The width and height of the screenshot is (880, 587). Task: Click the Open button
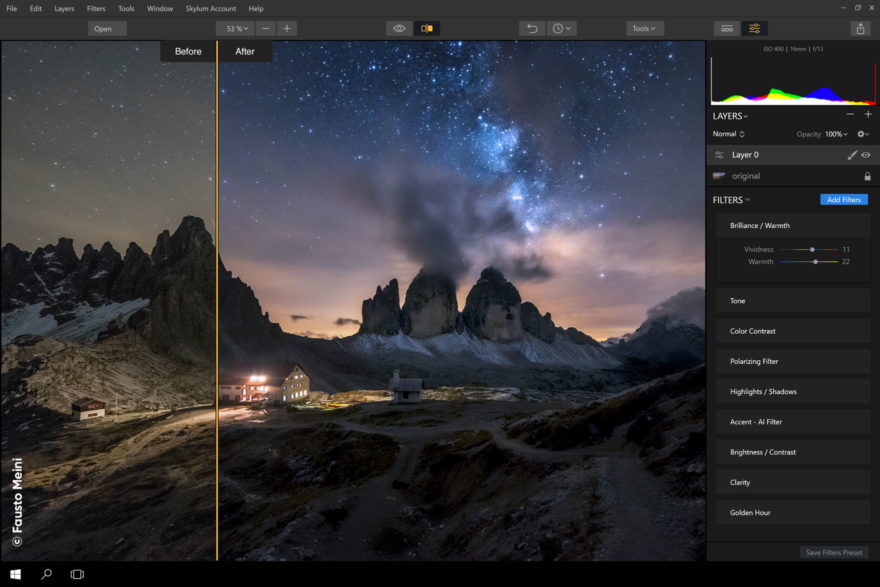tap(103, 28)
